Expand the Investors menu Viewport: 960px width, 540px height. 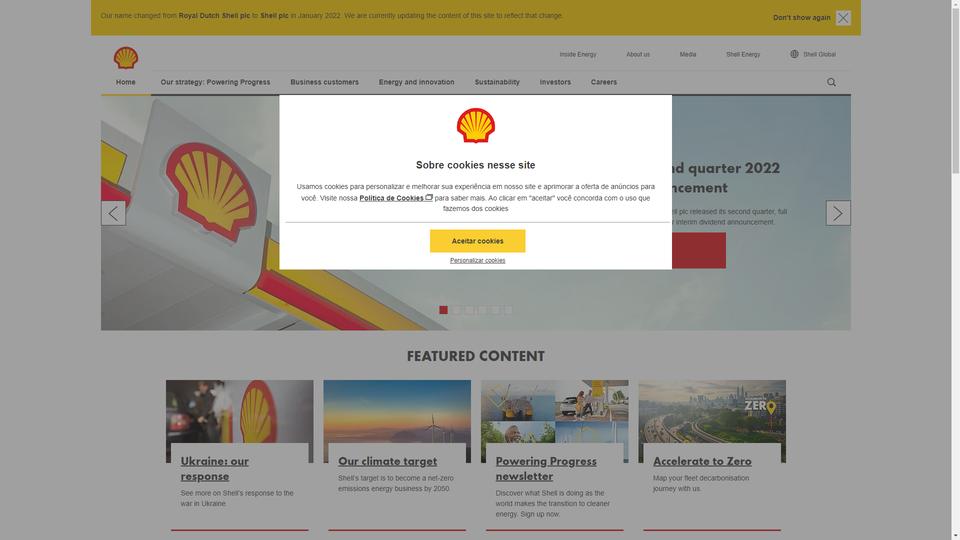555,82
